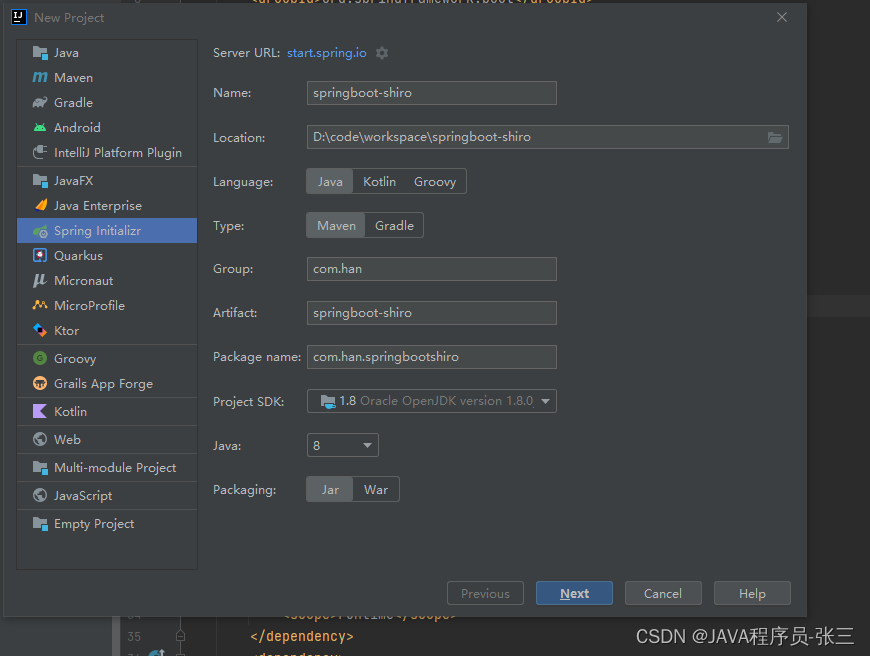870x656 pixels.
Task: Click the MicroProfile icon
Action: (40, 306)
